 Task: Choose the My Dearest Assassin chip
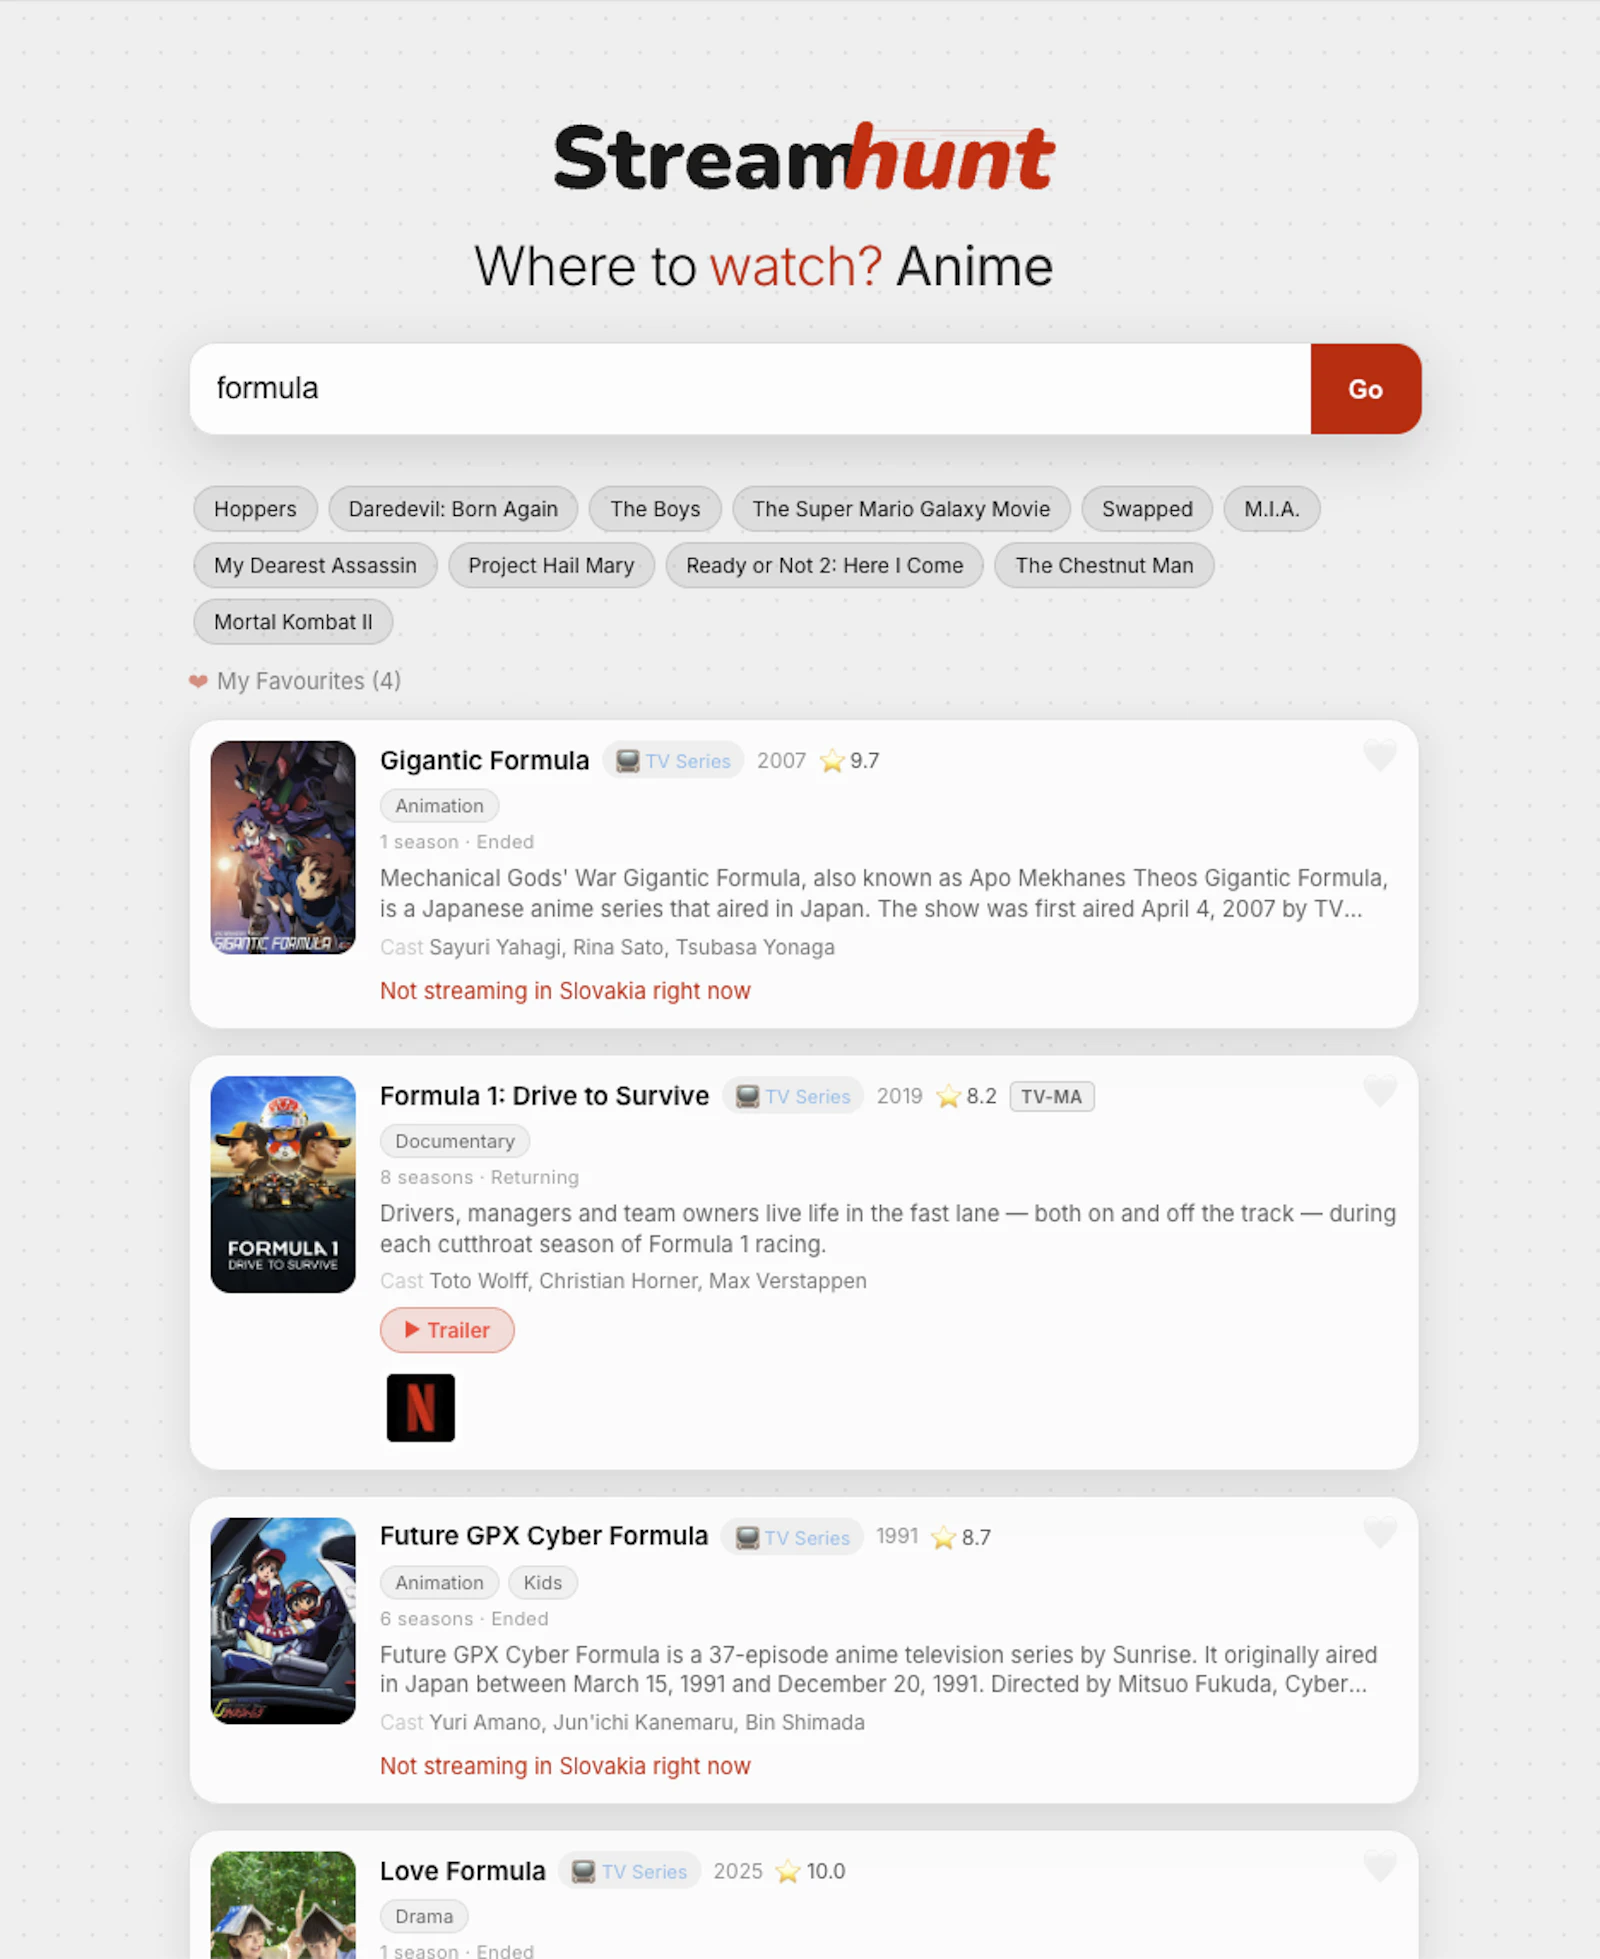pyautogui.click(x=315, y=565)
